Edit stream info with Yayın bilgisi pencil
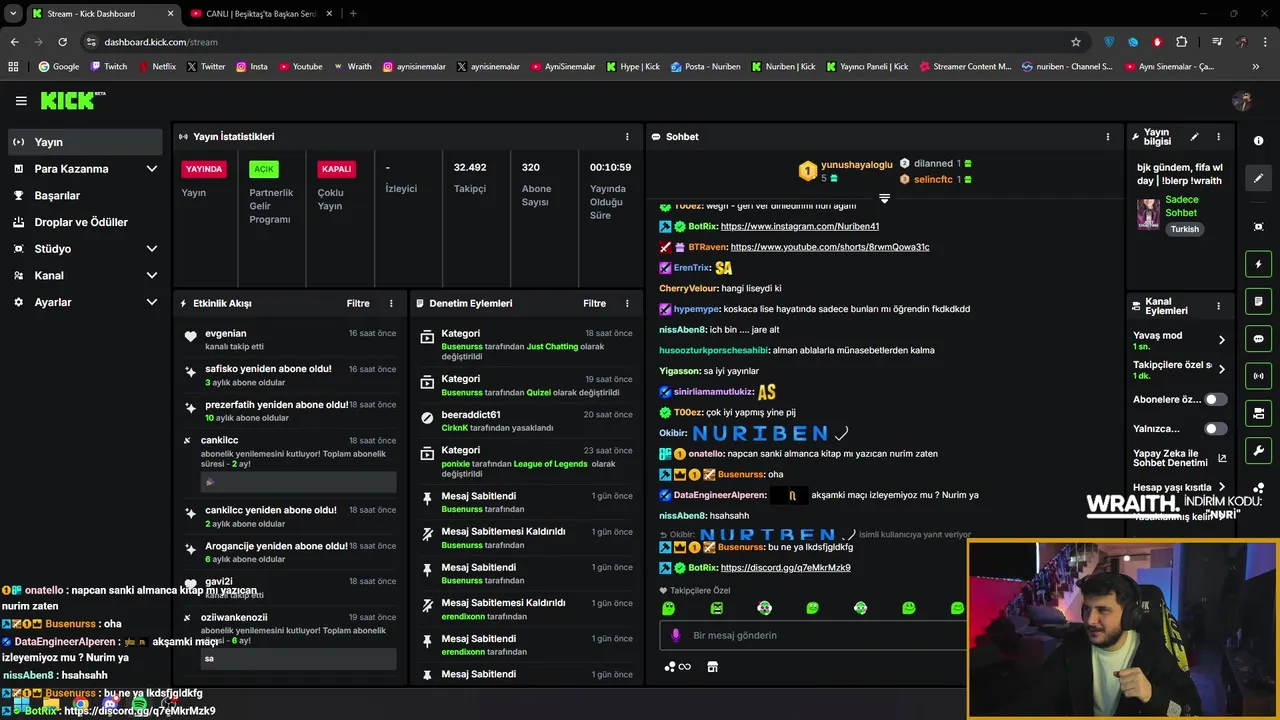The height and width of the screenshot is (720, 1280). tap(1194, 137)
